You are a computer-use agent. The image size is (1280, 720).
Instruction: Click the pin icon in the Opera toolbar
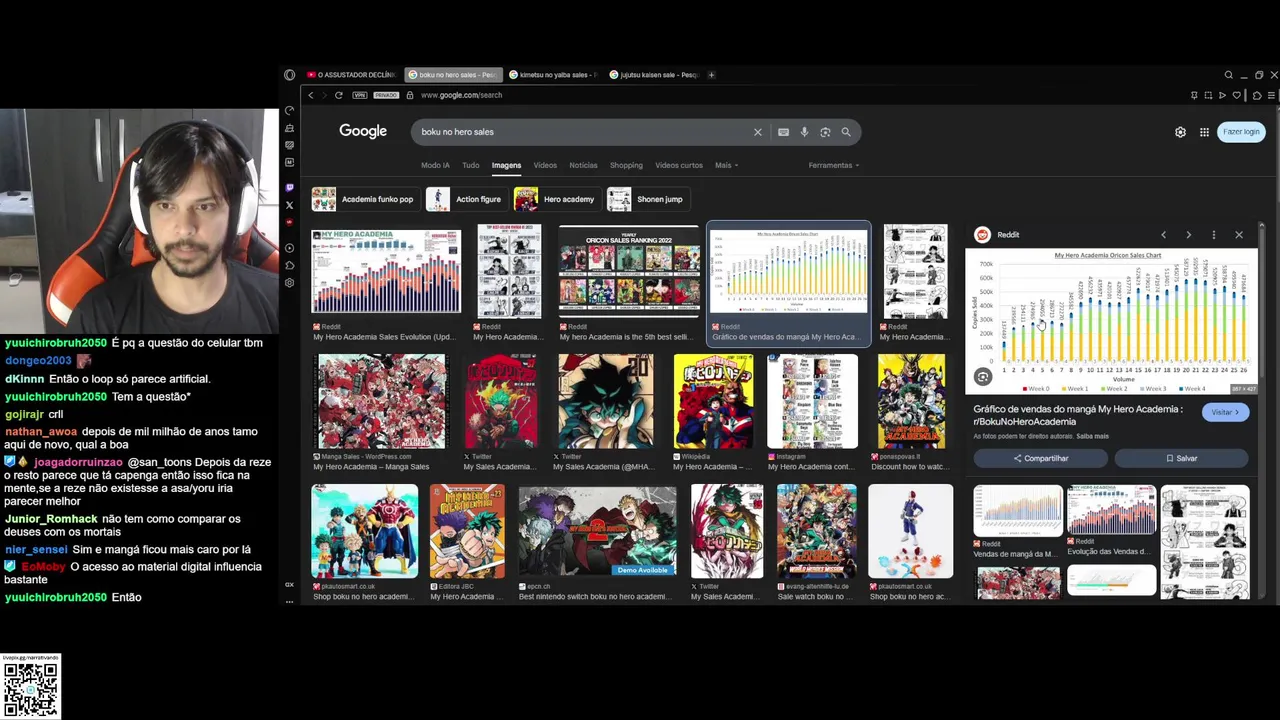pyautogui.click(x=1194, y=96)
